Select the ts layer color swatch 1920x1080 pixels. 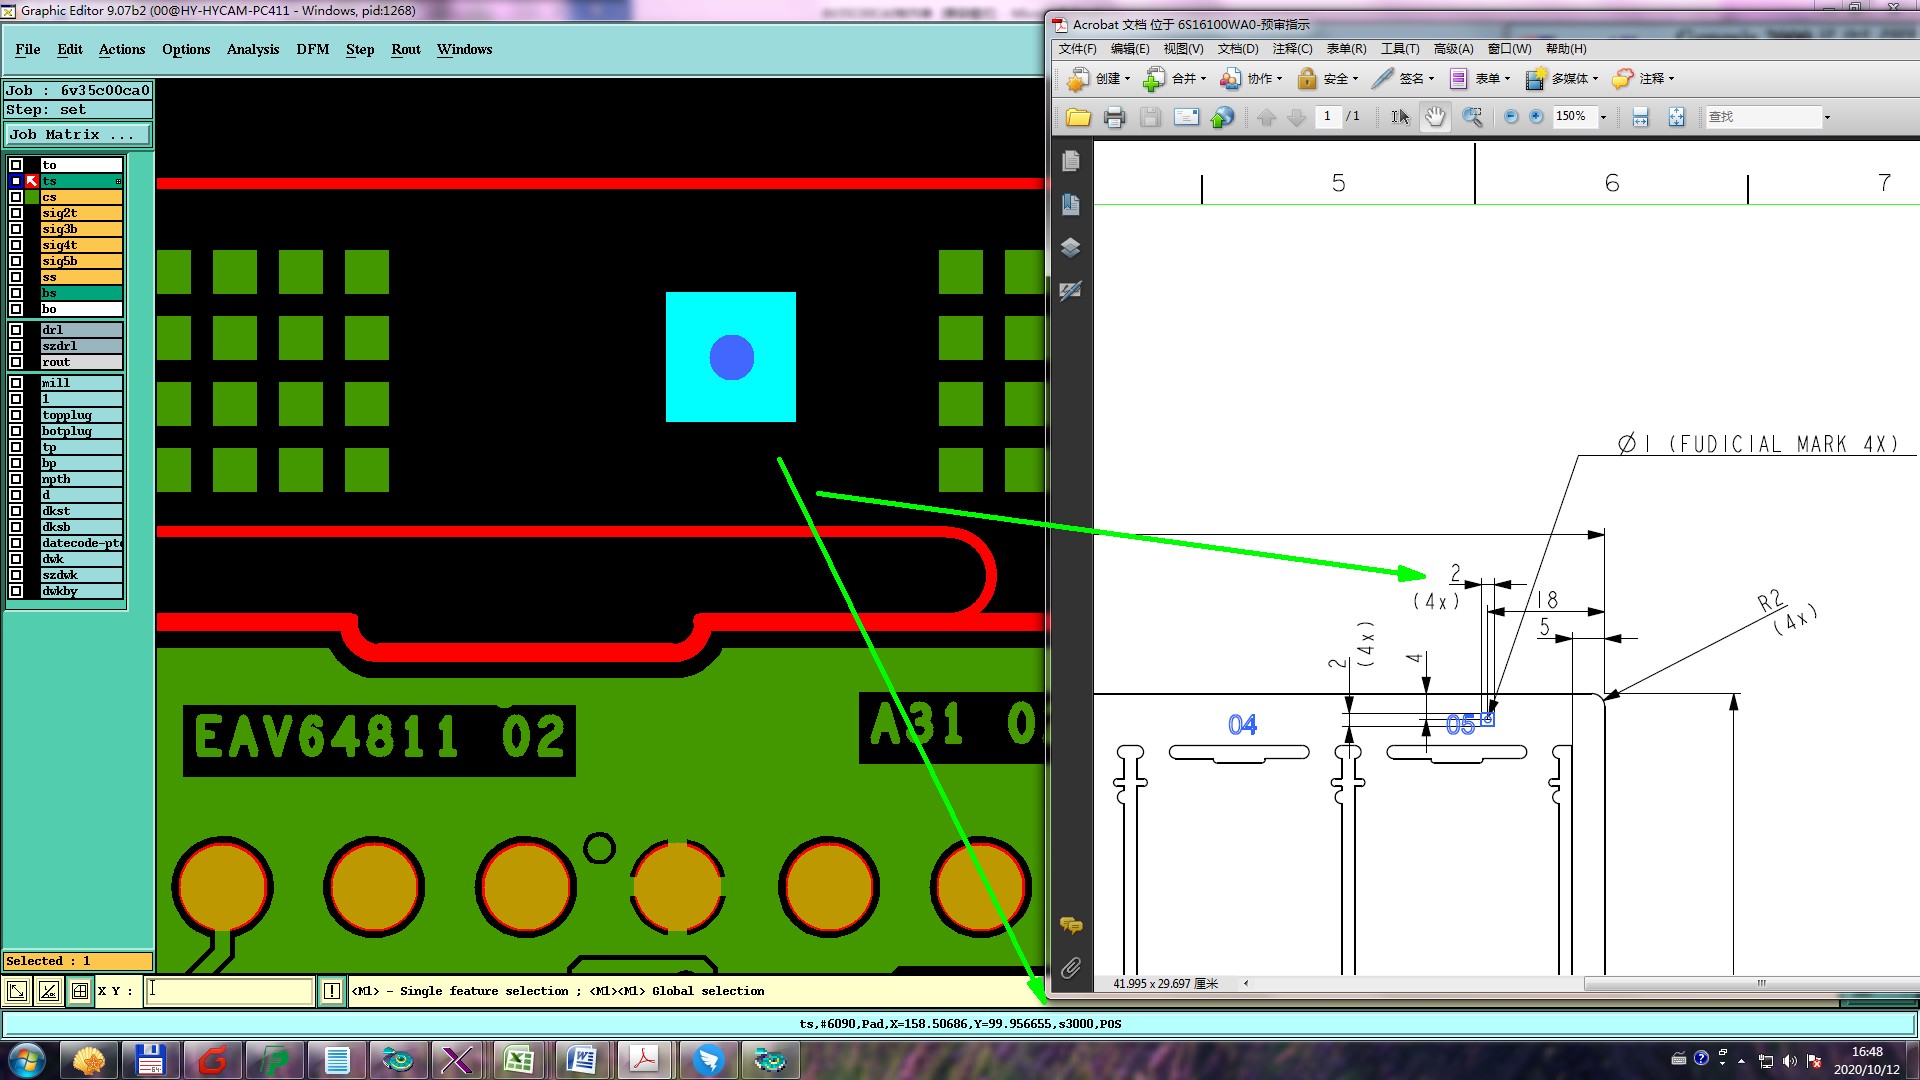click(32, 181)
